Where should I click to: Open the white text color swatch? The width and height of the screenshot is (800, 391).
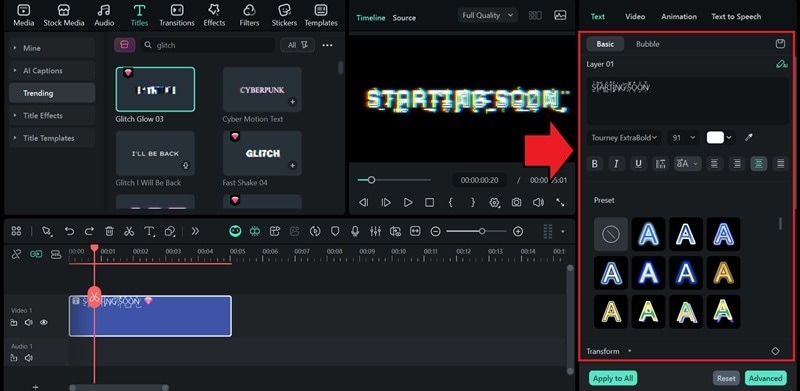pyautogui.click(x=715, y=137)
